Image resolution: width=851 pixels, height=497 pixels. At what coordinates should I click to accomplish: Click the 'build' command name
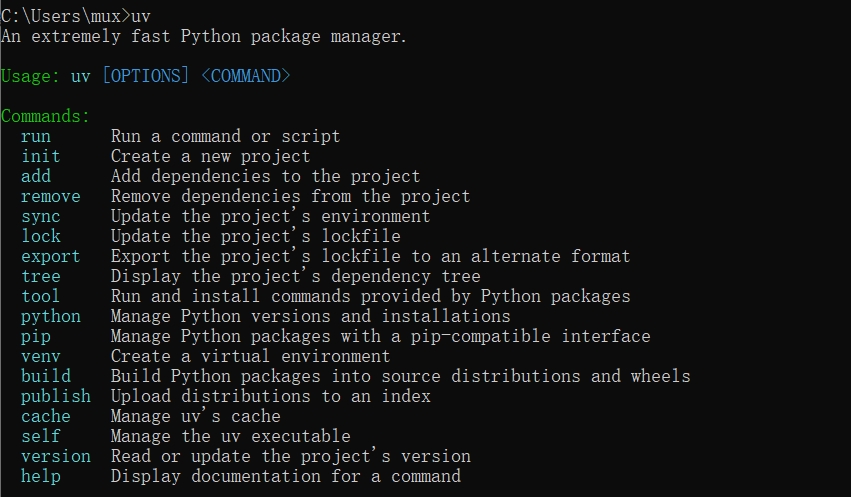[x=46, y=376]
